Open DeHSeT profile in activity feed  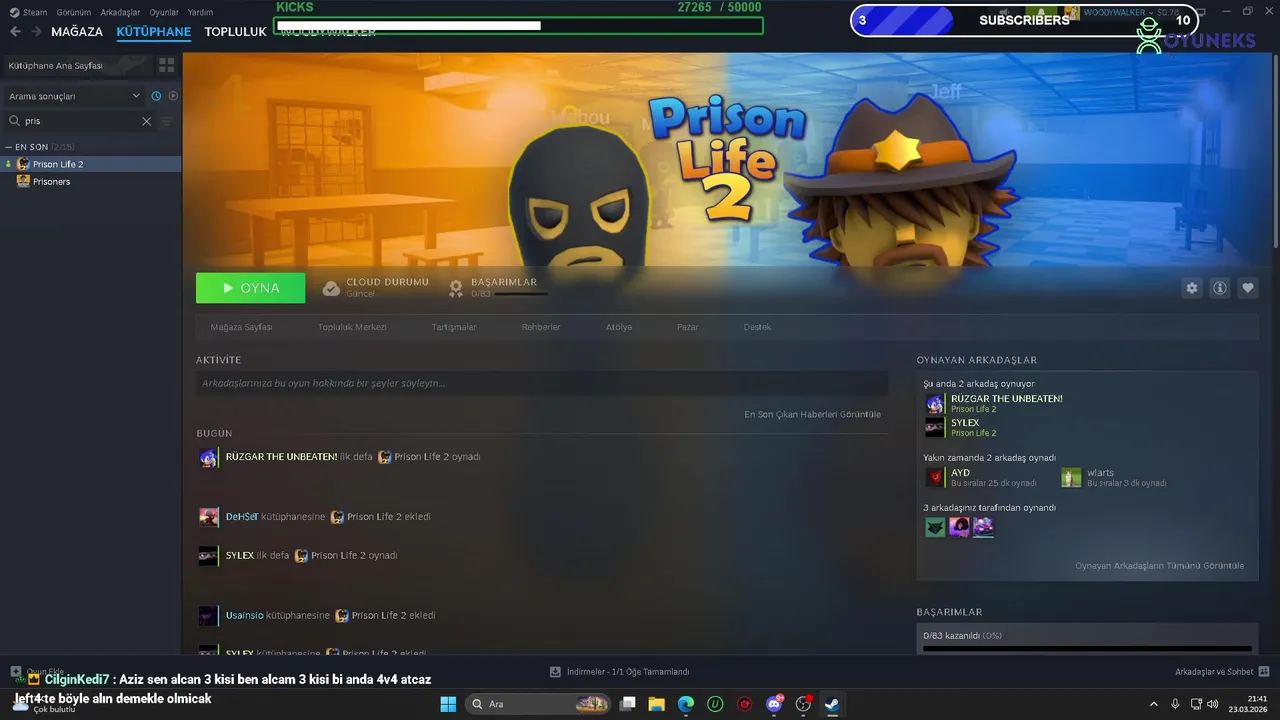(x=242, y=517)
